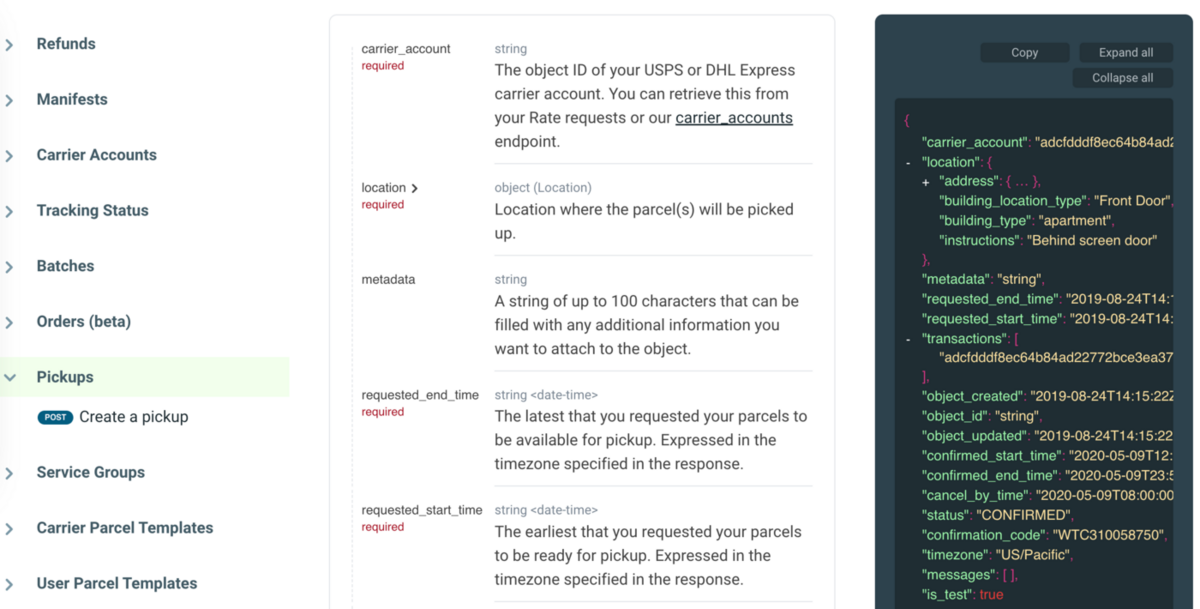Expand the address object plus toggle
The height and width of the screenshot is (609, 1200).
coord(926,182)
